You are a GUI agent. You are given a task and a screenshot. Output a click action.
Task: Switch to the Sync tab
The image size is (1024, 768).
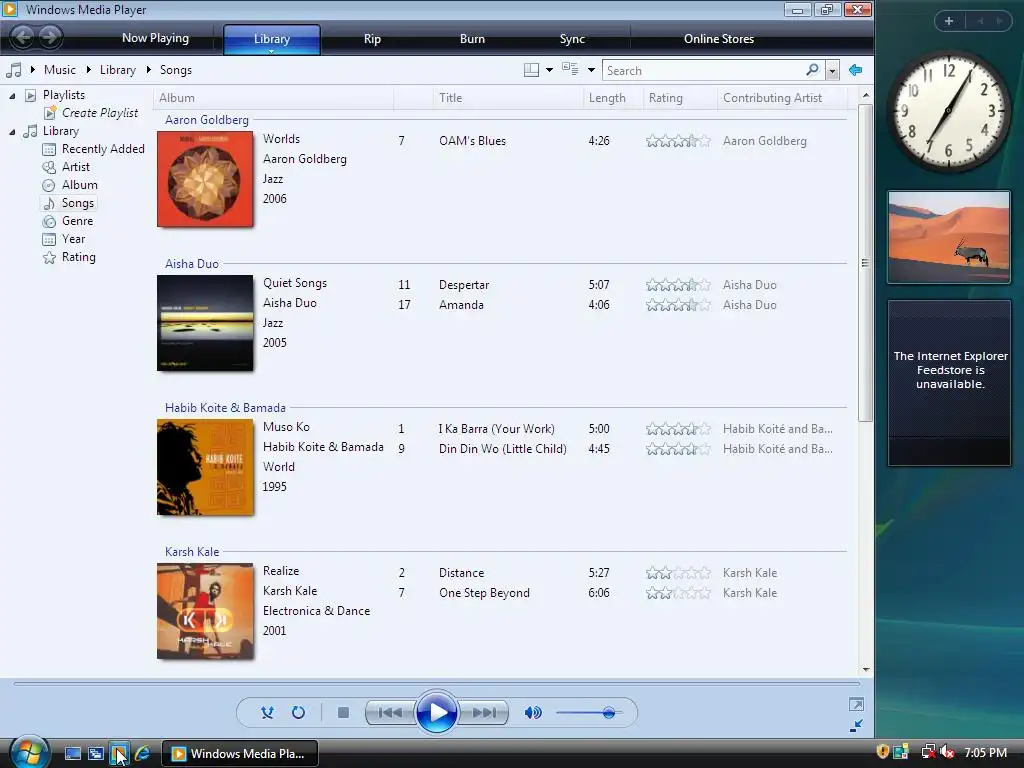(x=572, y=39)
